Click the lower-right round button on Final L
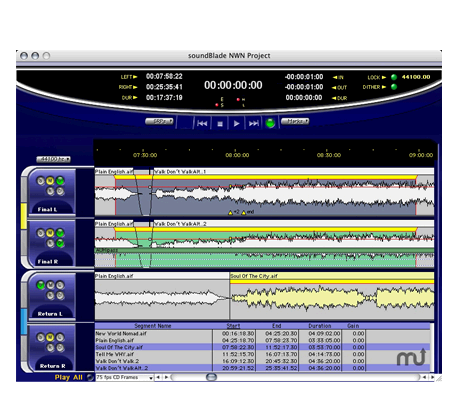 point(60,191)
